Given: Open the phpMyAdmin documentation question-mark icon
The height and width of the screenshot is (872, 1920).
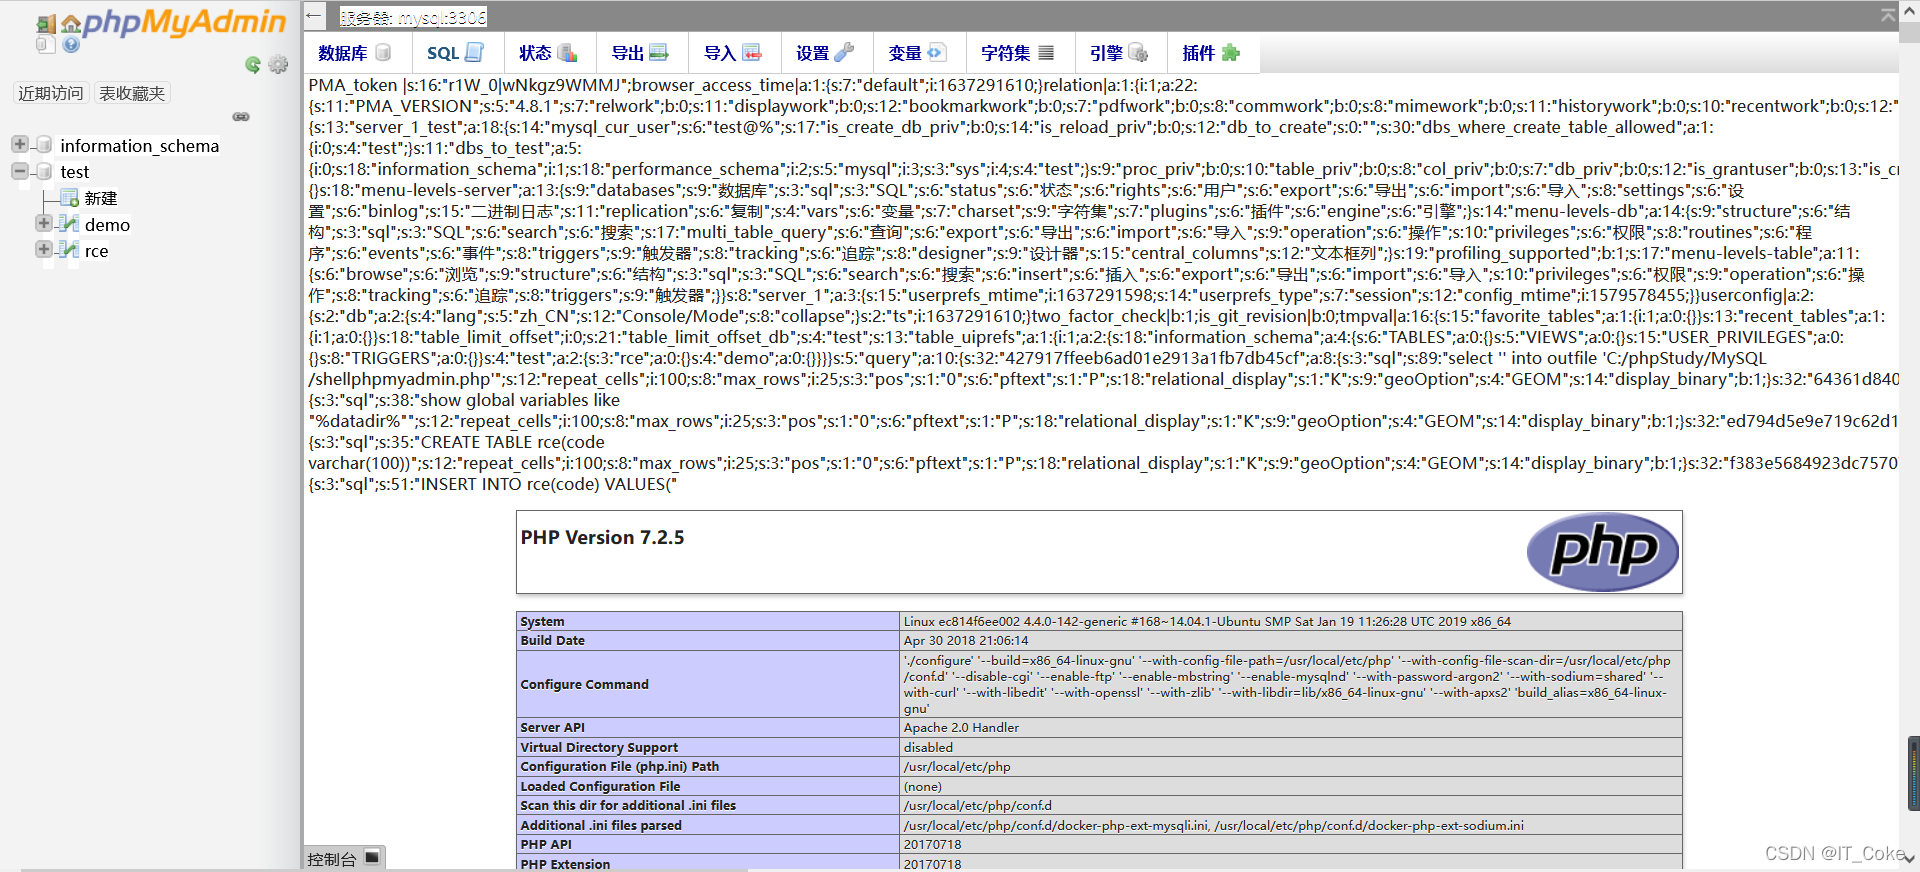Looking at the screenshot, I should click(x=71, y=44).
